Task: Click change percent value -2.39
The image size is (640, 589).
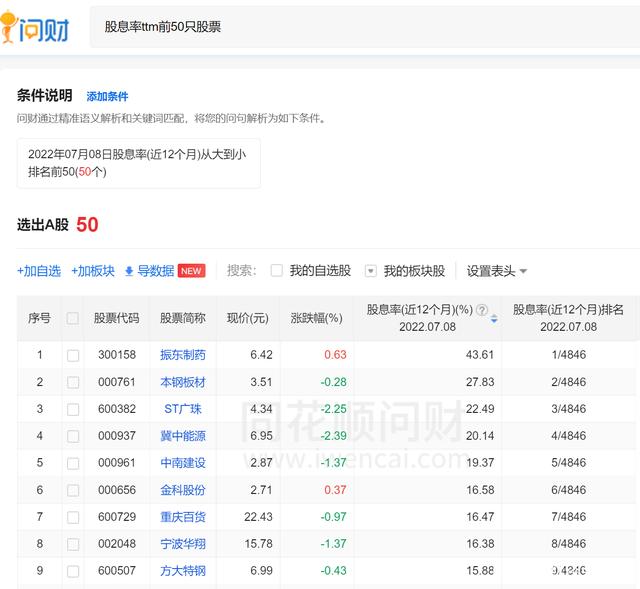Action: point(333,436)
